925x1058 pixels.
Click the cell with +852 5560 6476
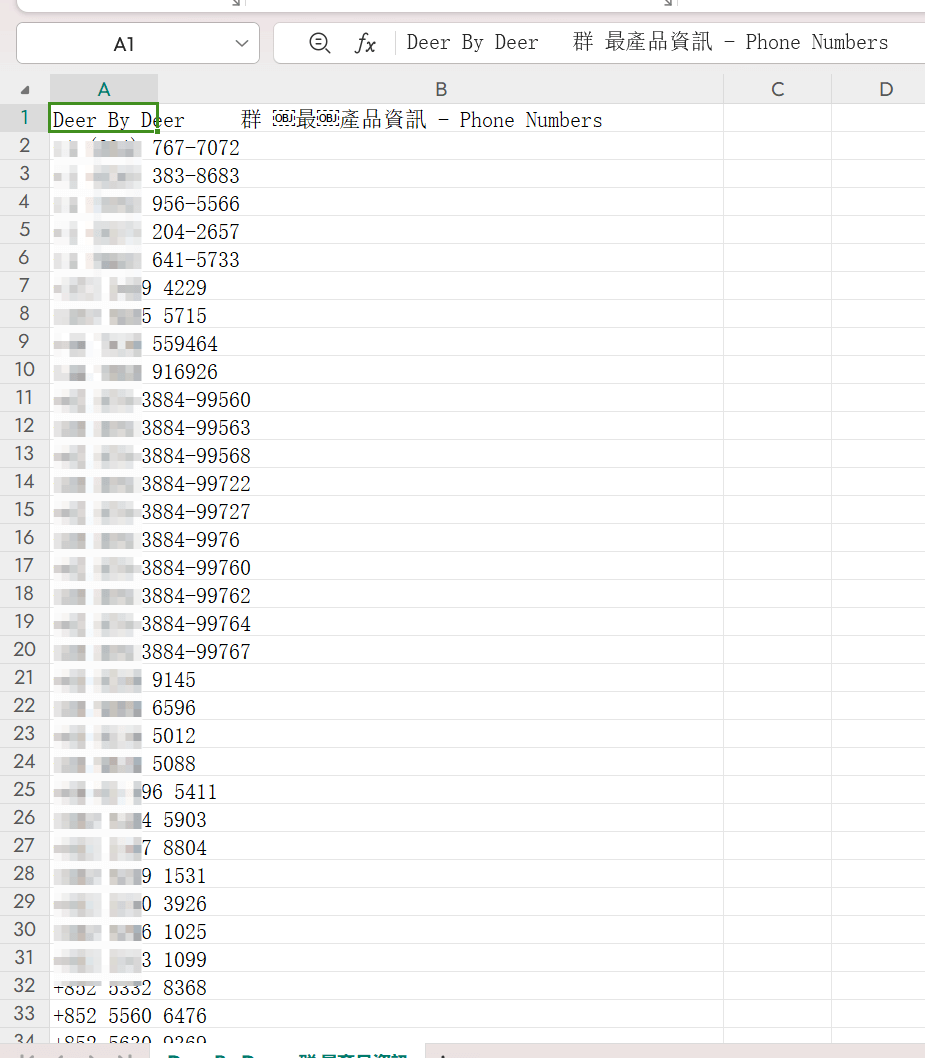pyautogui.click(x=104, y=1014)
